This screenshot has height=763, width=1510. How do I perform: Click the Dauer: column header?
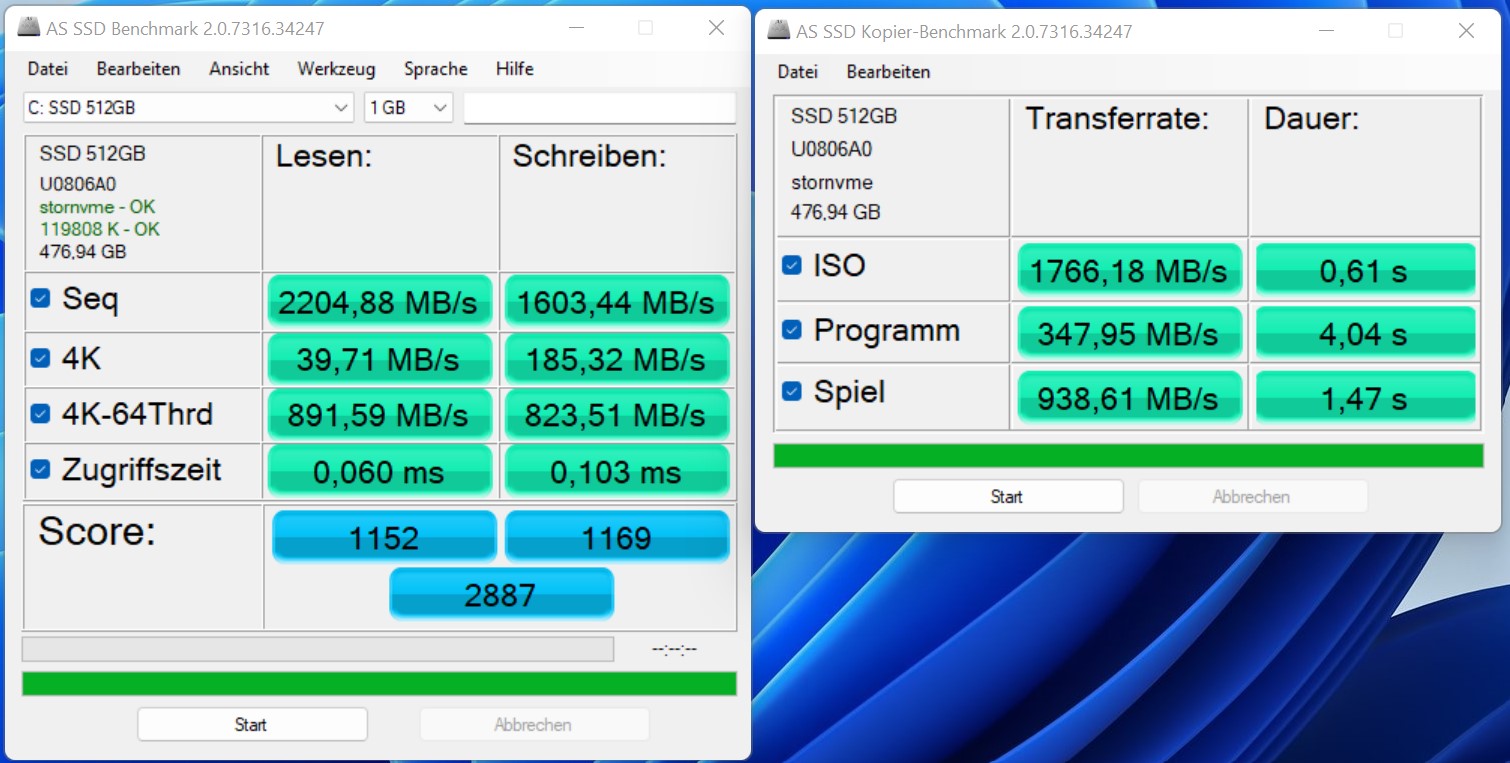[x=1311, y=119]
